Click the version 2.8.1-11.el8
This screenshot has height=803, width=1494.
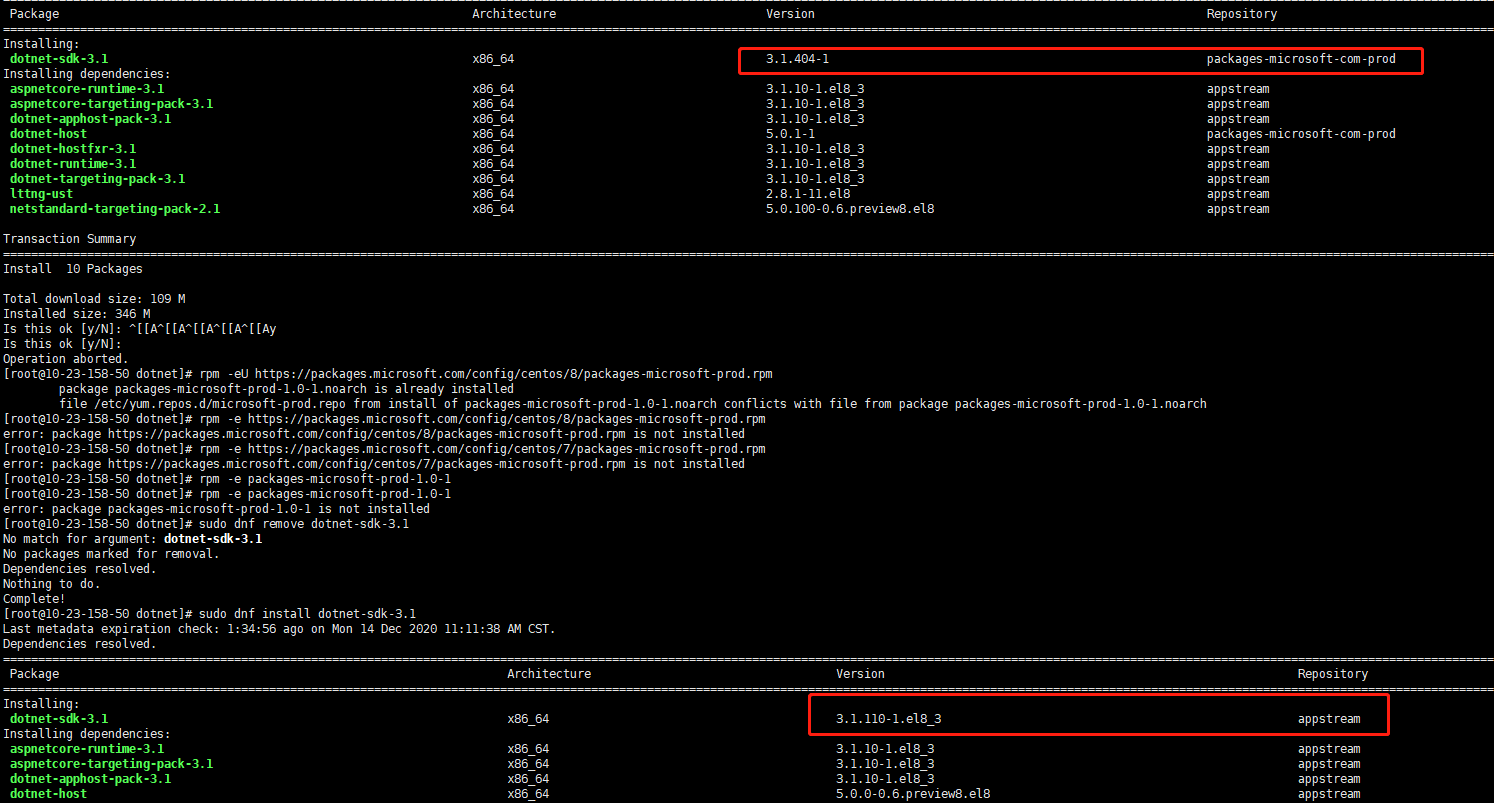coord(808,194)
